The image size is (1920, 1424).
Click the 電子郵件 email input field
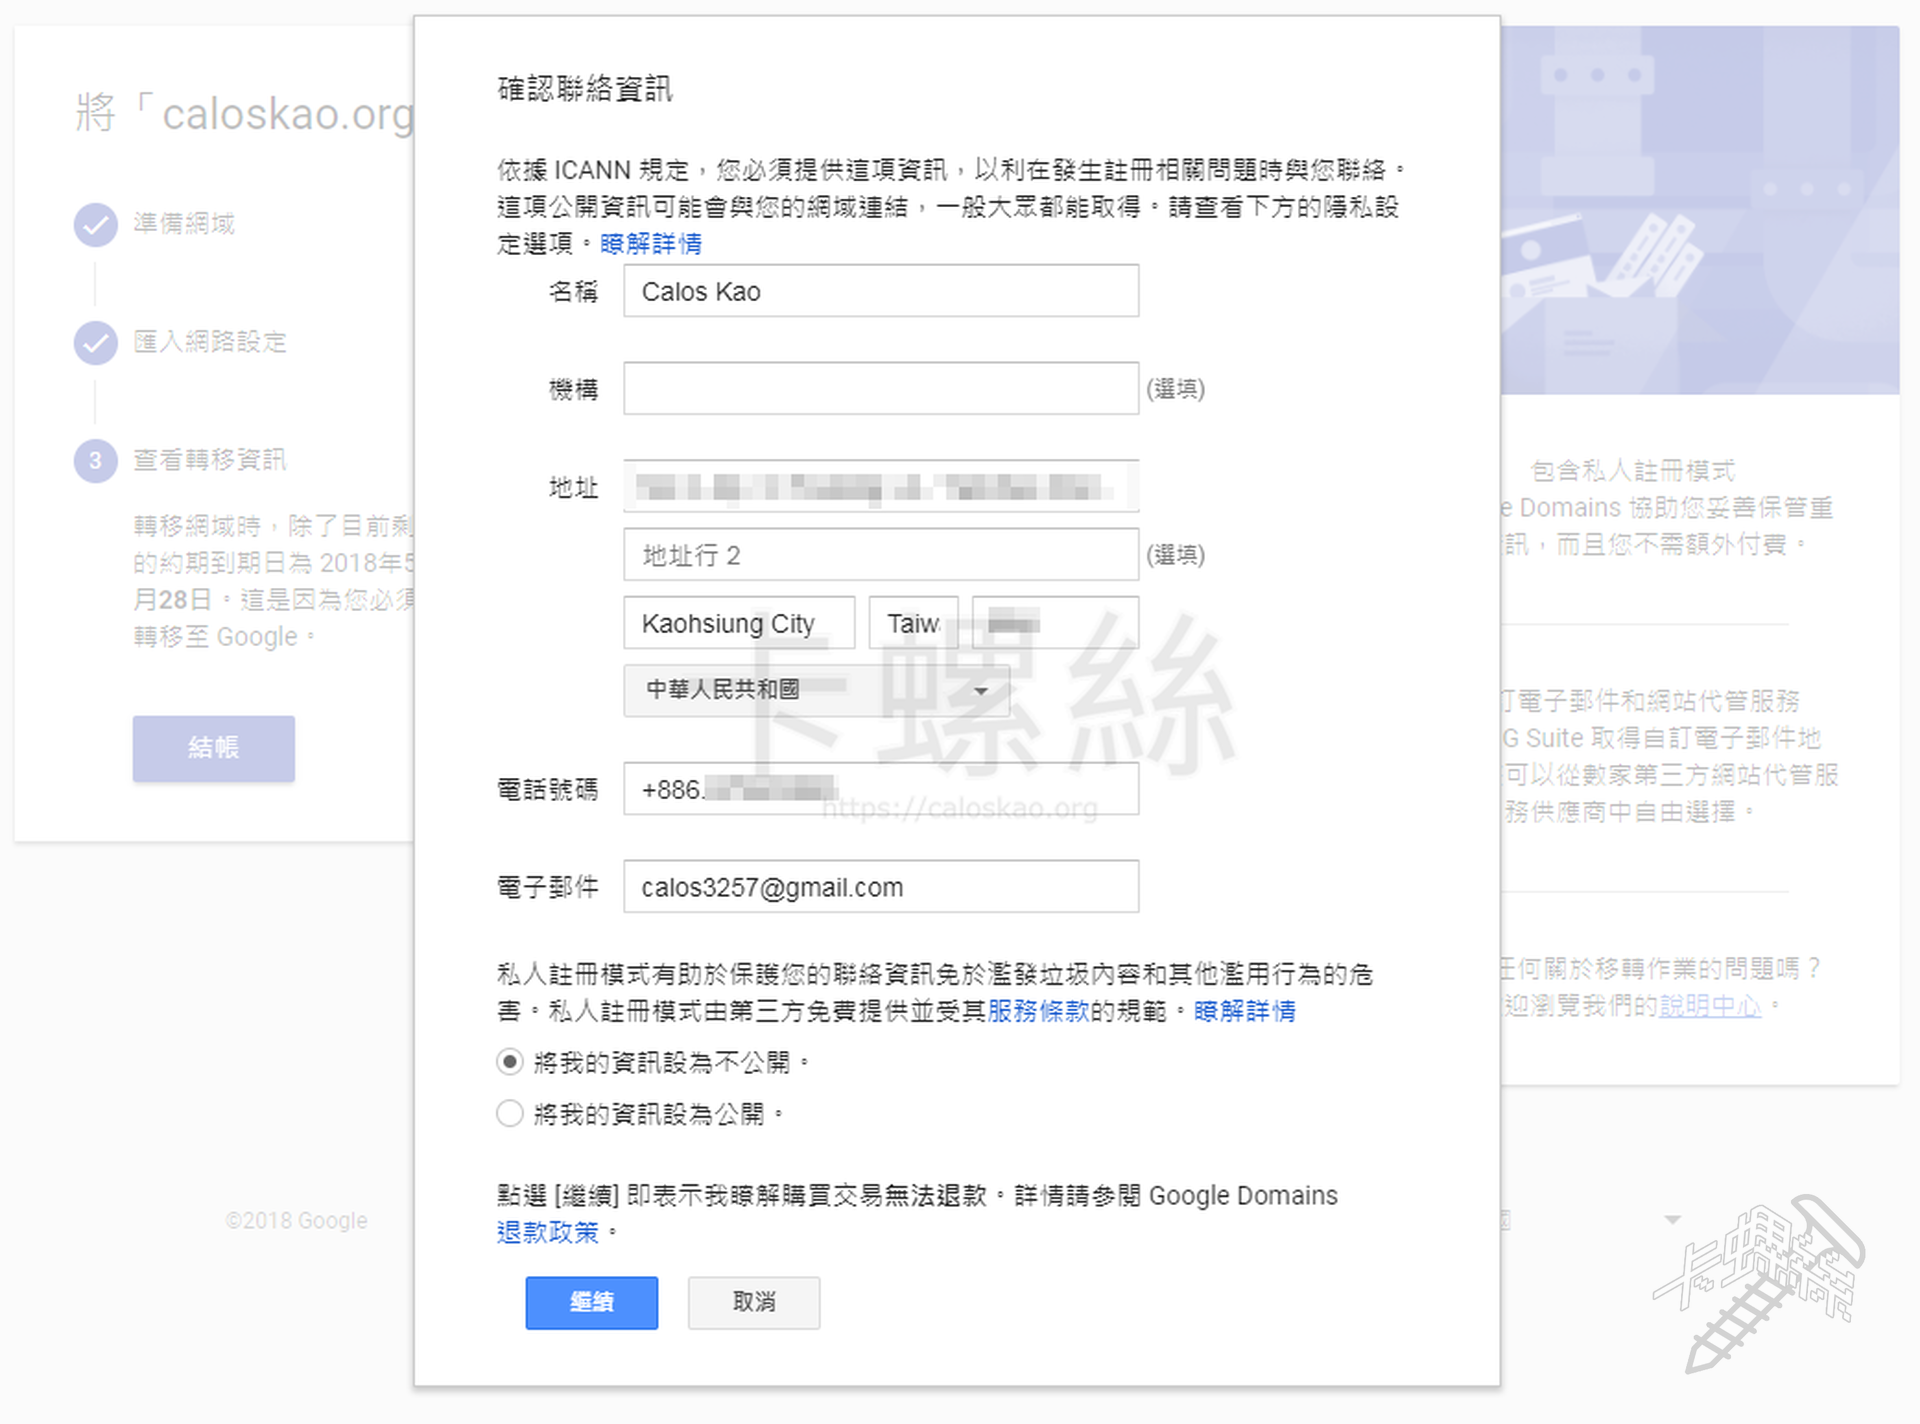coord(880,888)
